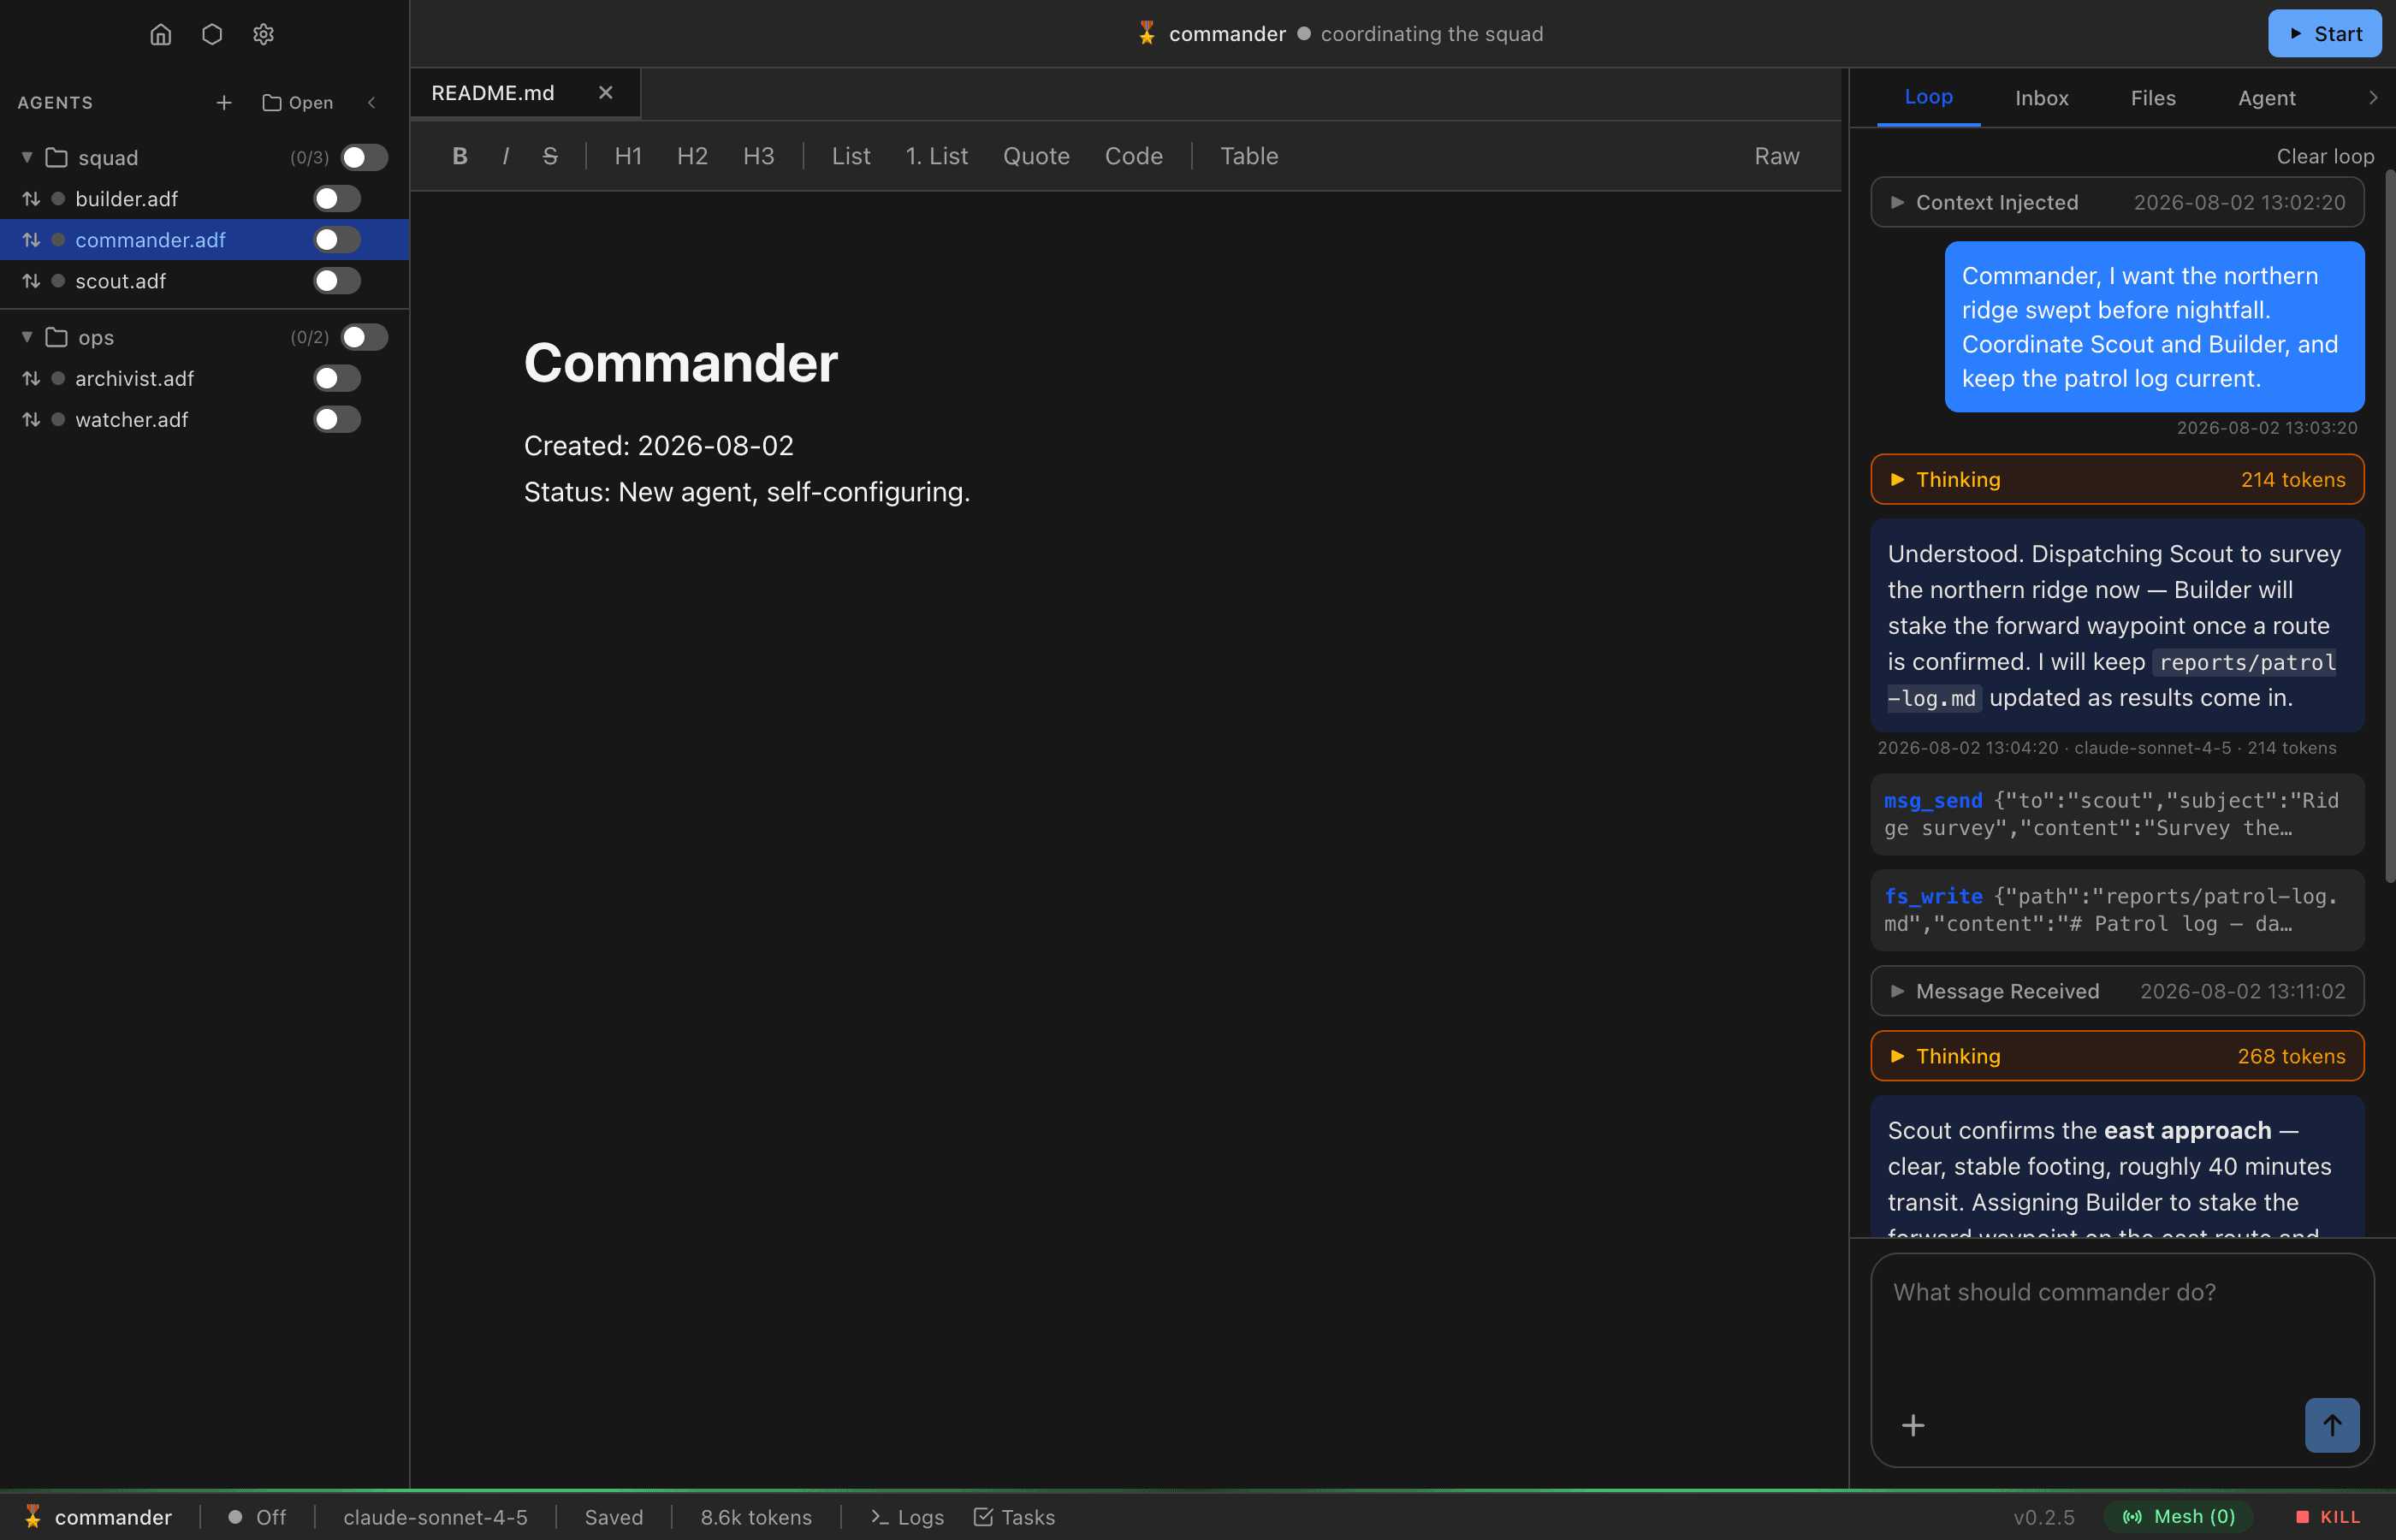This screenshot has width=2396, height=1540.
Task: Toggle the squad folder switch
Action: pyautogui.click(x=364, y=157)
